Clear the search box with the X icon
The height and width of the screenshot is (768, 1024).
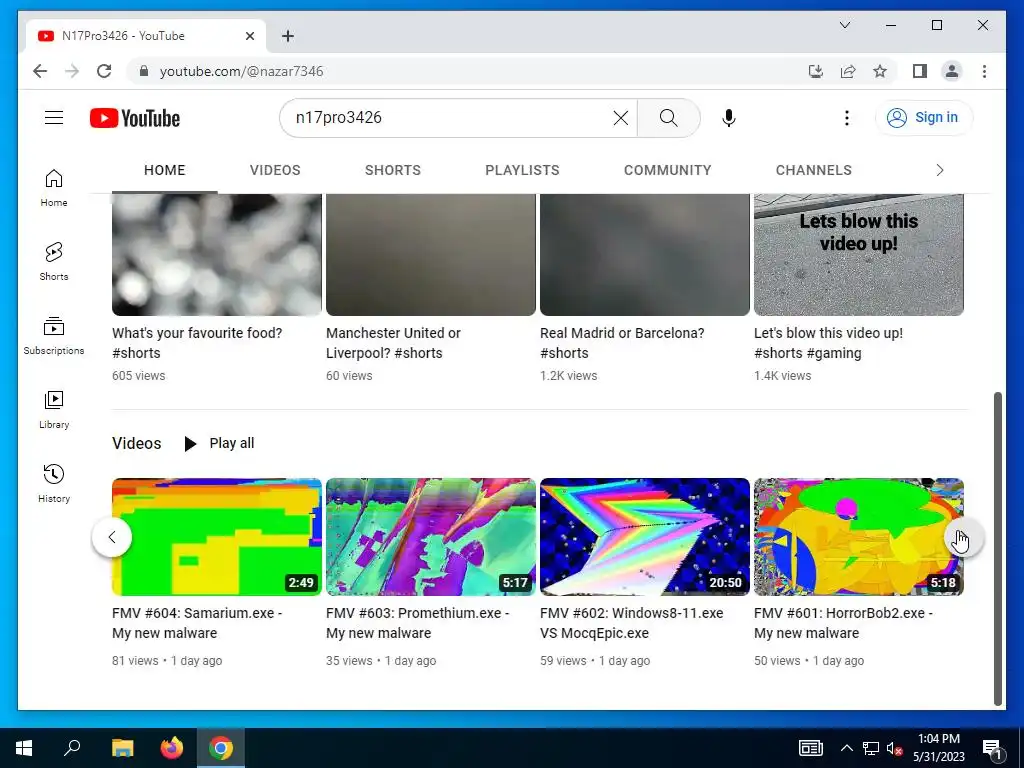pyautogui.click(x=620, y=118)
